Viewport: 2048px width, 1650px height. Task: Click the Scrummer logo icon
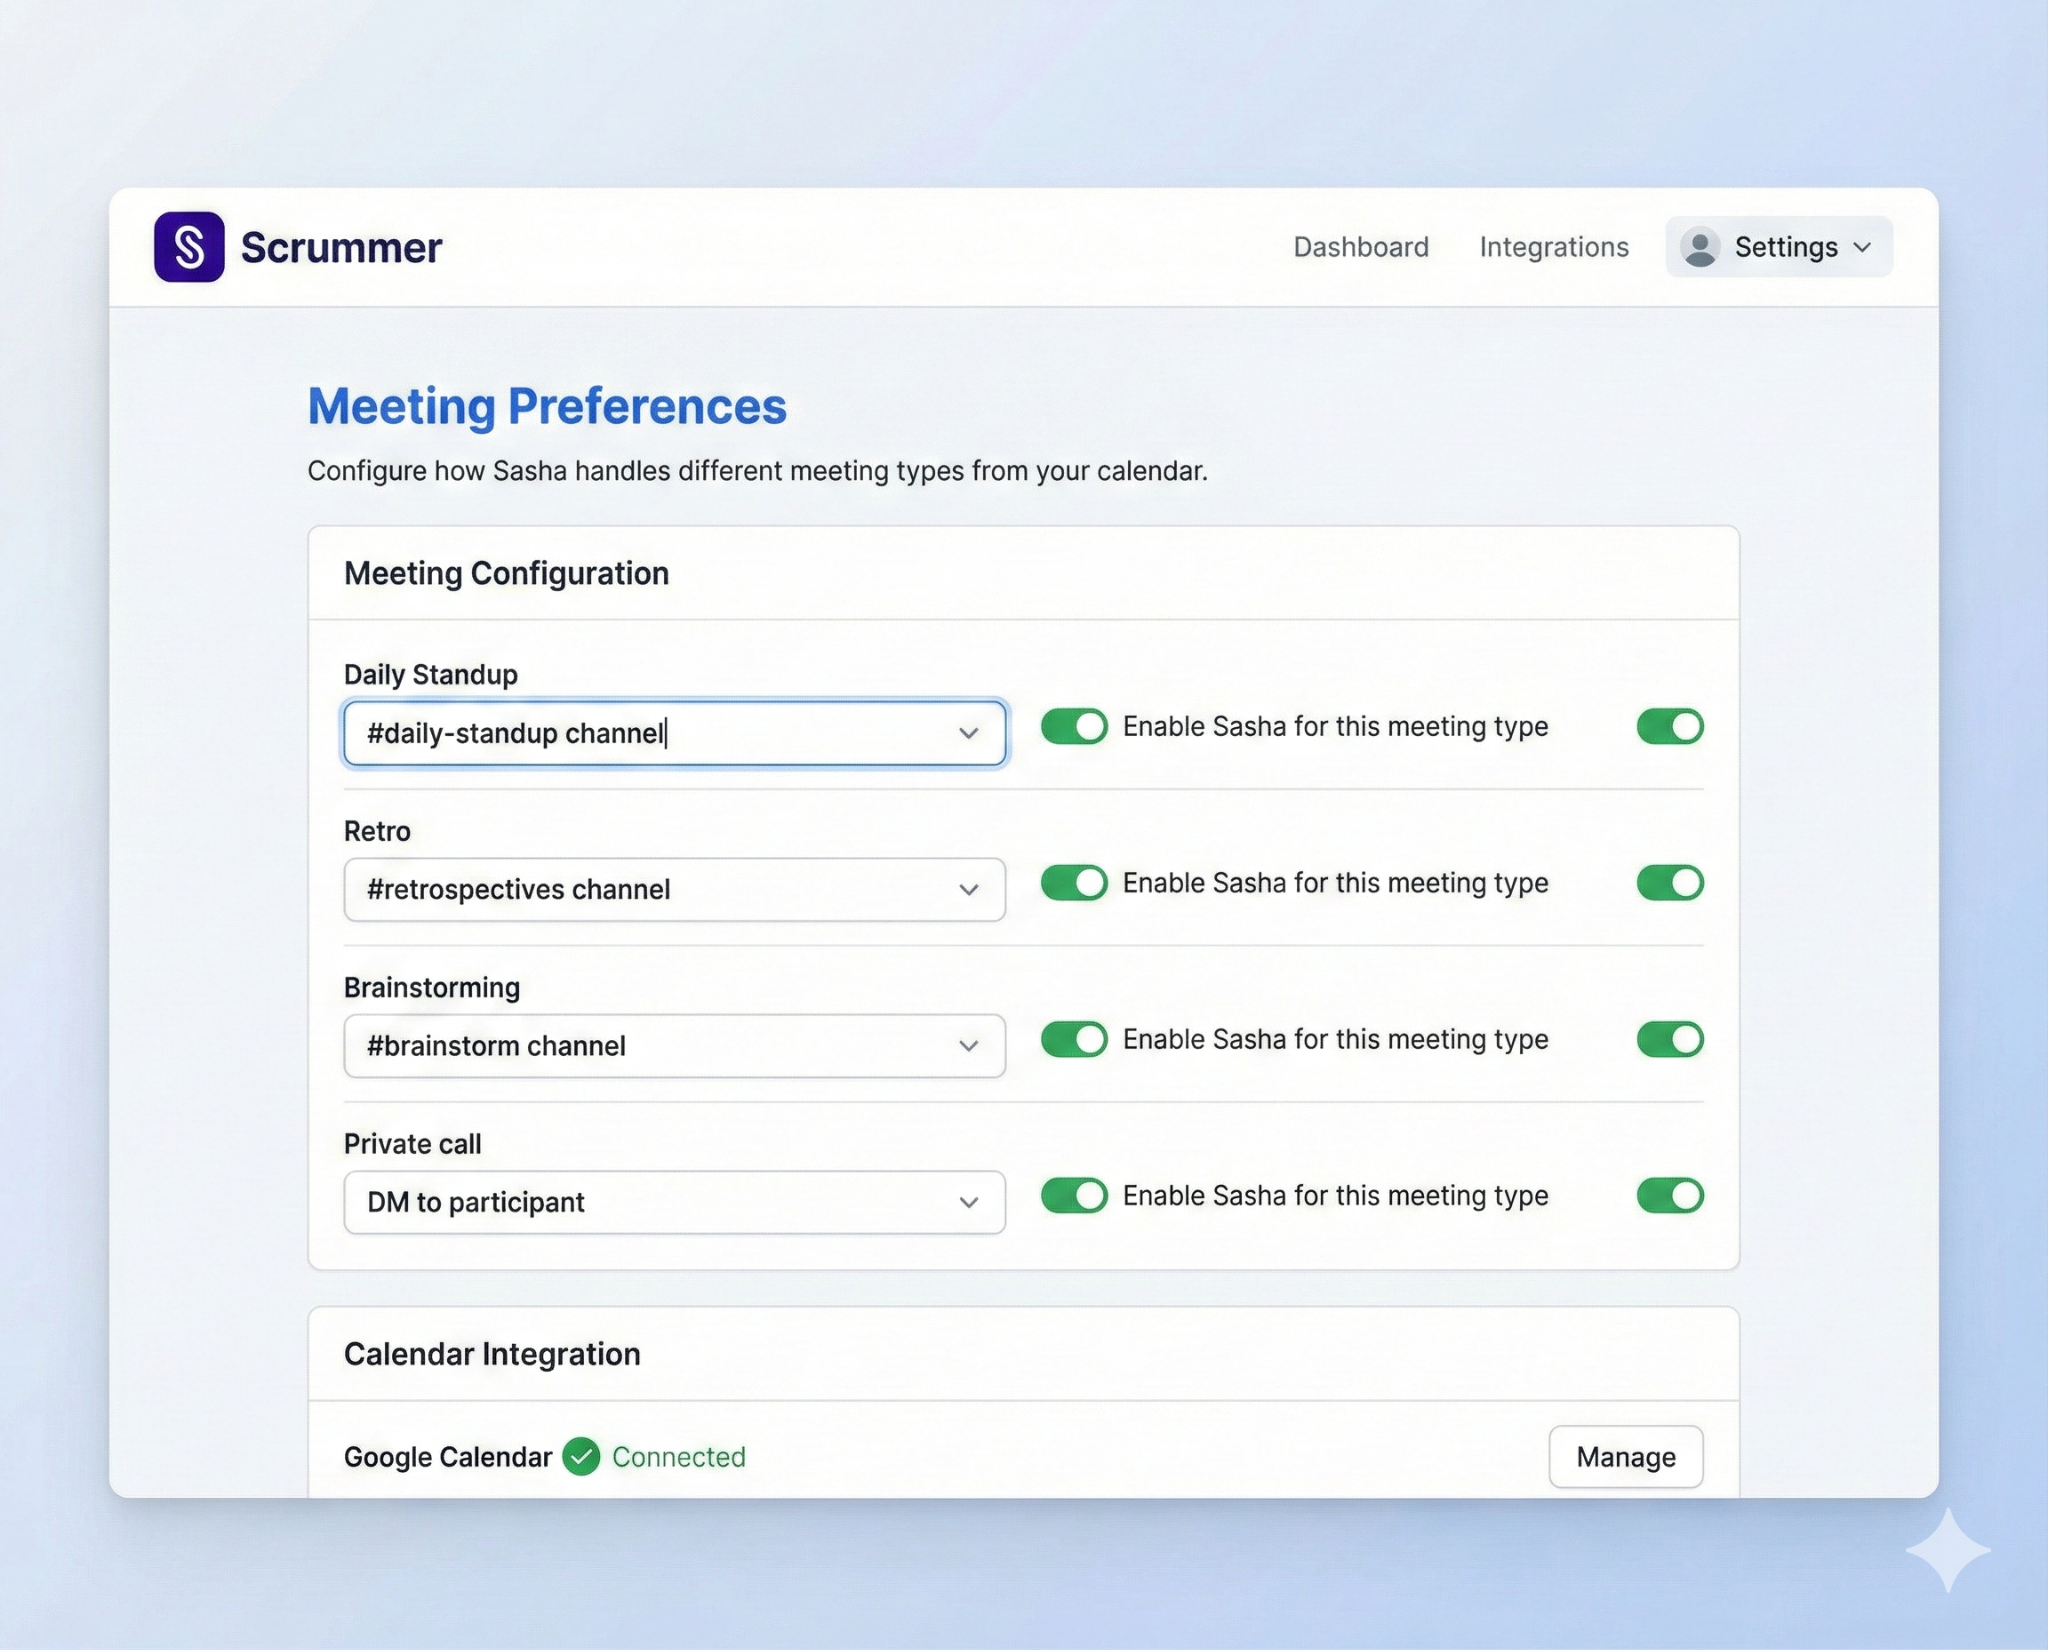click(190, 247)
